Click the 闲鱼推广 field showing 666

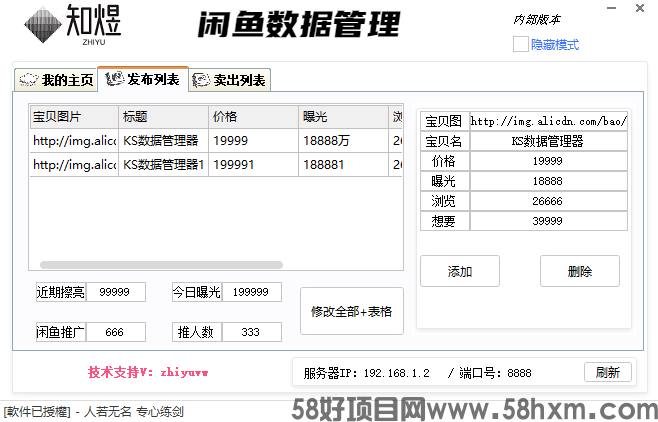pos(115,332)
